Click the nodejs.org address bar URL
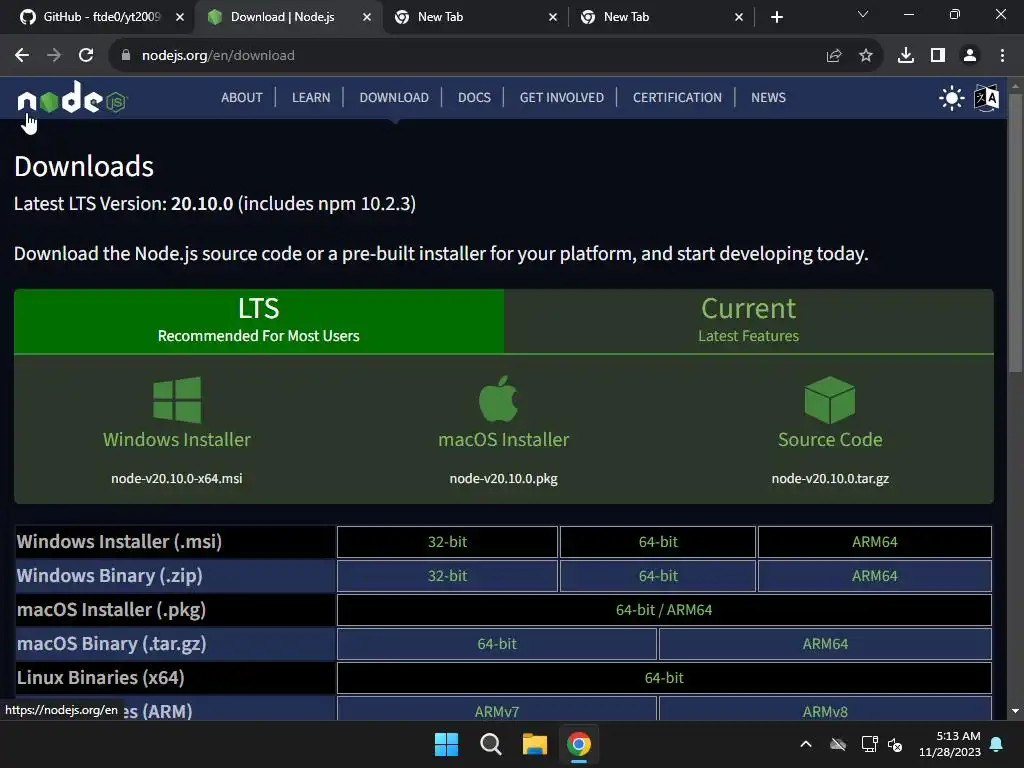Viewport: 1024px width, 768px height. pyautogui.click(x=218, y=56)
